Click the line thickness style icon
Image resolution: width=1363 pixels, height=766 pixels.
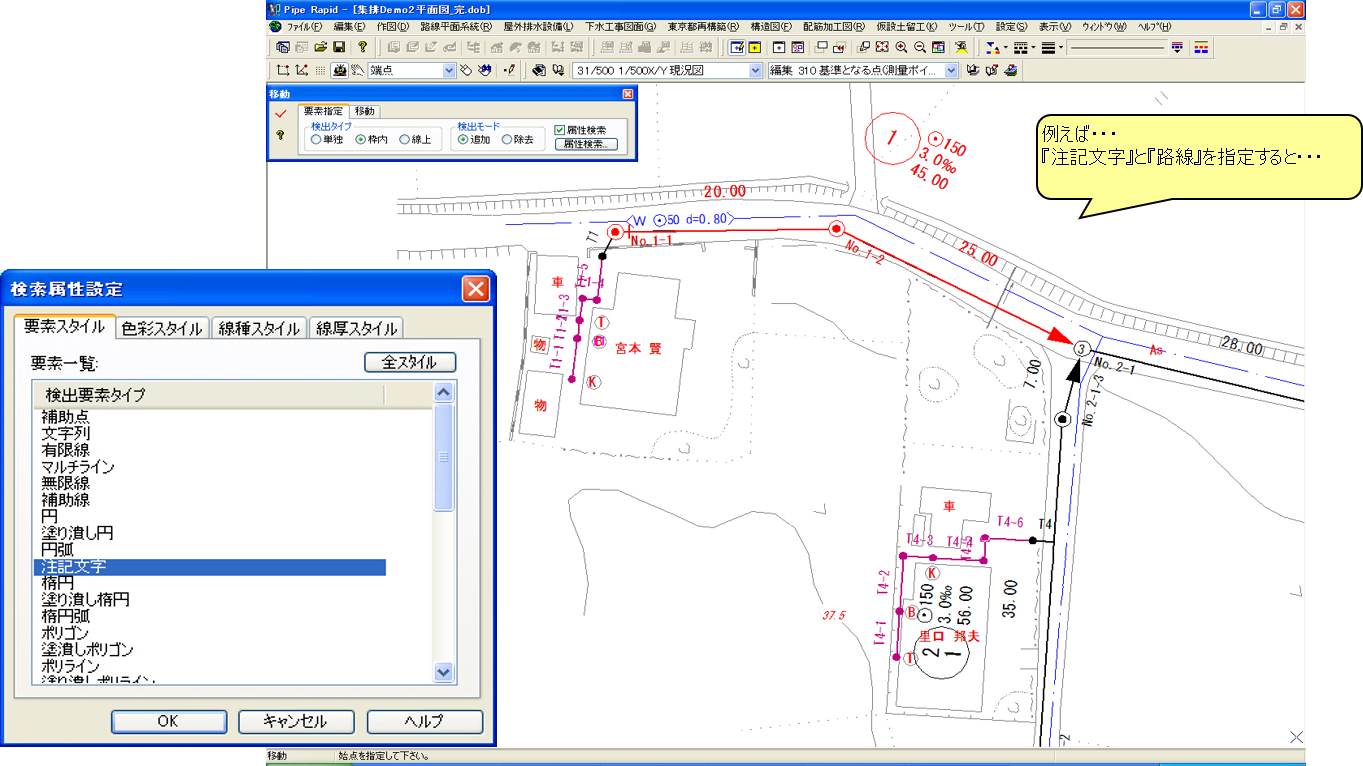[1047, 47]
